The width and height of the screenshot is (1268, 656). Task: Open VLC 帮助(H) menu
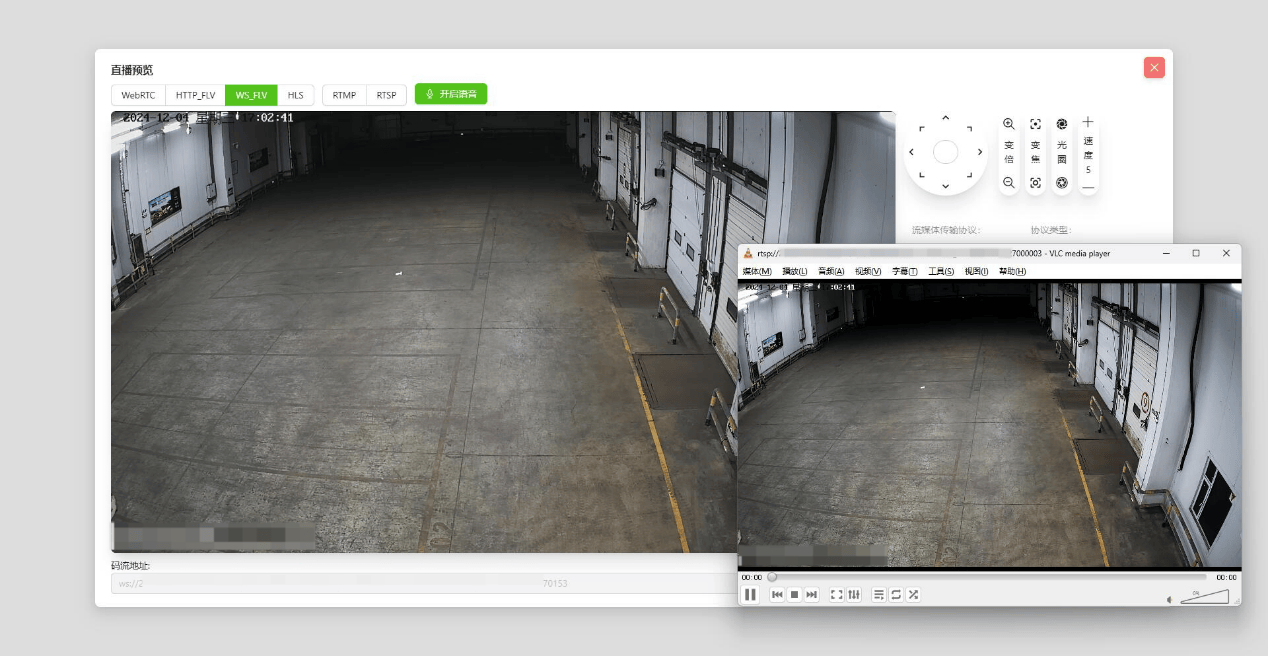pos(1012,271)
